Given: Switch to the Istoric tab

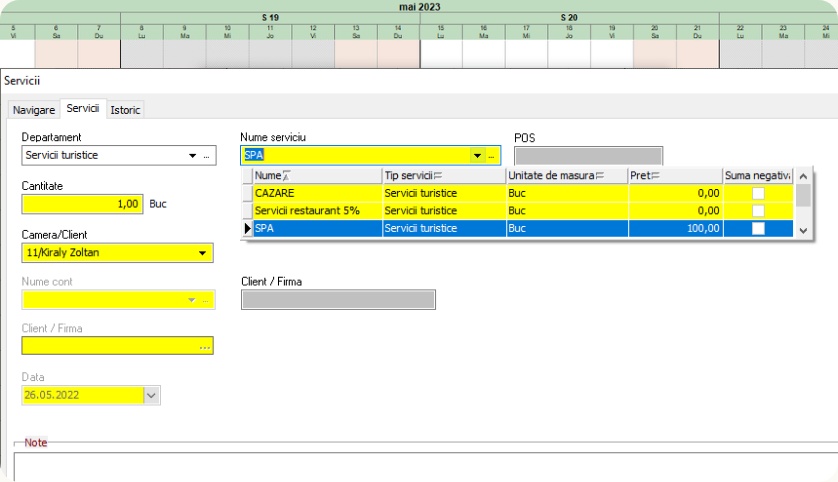Looking at the screenshot, I should click(x=125, y=110).
